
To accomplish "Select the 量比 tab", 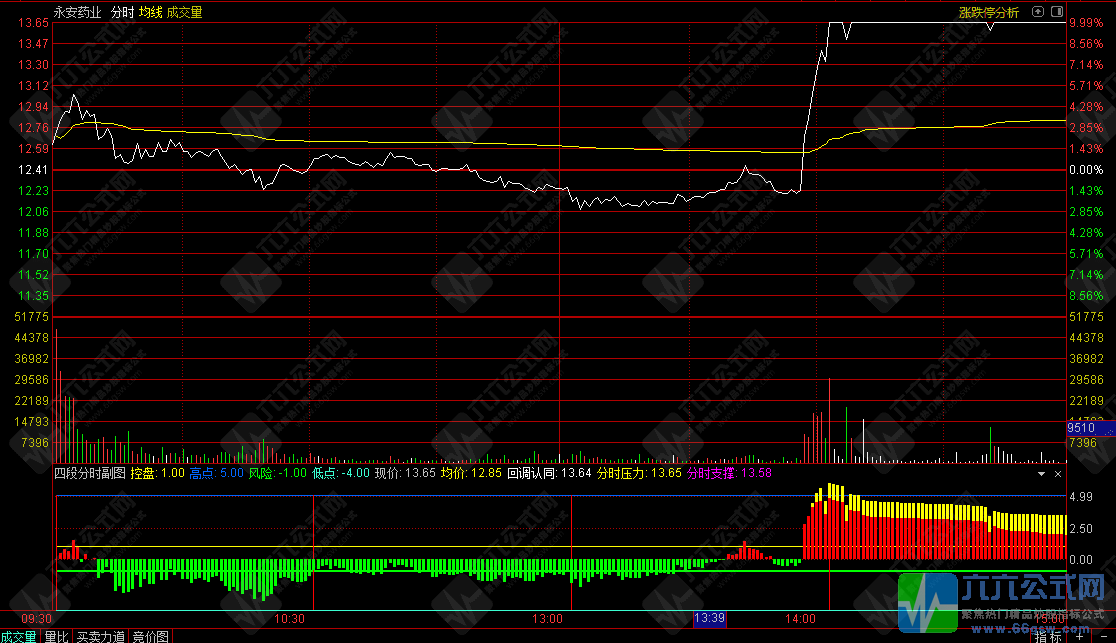I will [57, 636].
